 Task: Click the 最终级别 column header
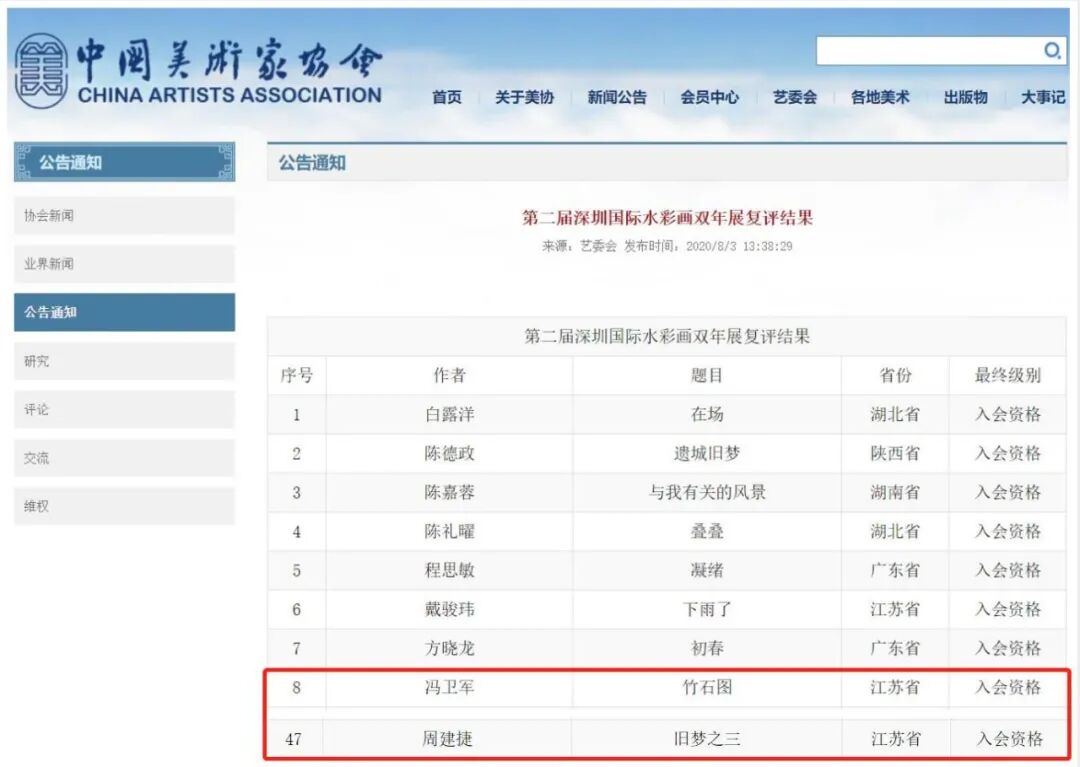(x=1008, y=375)
